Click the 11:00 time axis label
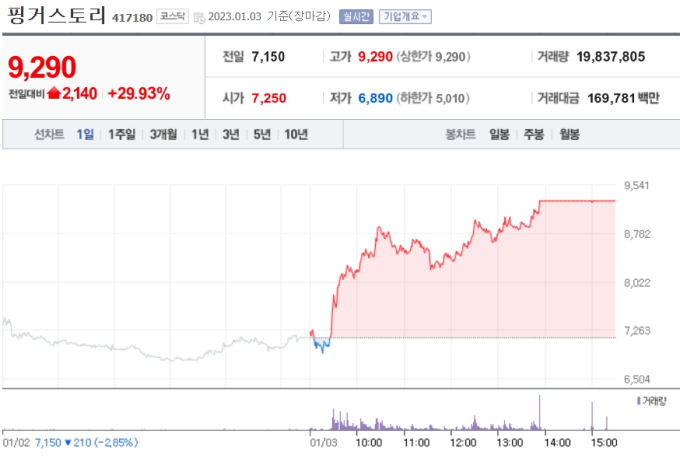The width and height of the screenshot is (680, 462). coord(416,442)
